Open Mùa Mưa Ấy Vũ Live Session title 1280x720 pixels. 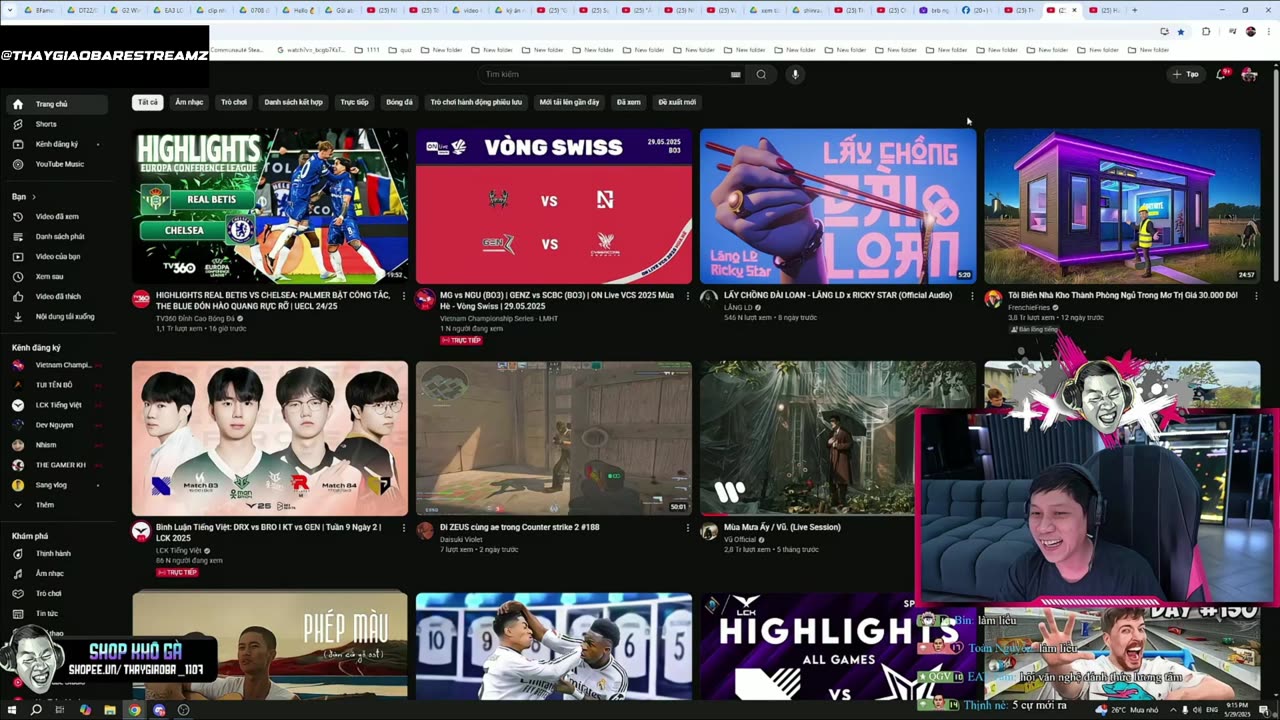[782, 527]
